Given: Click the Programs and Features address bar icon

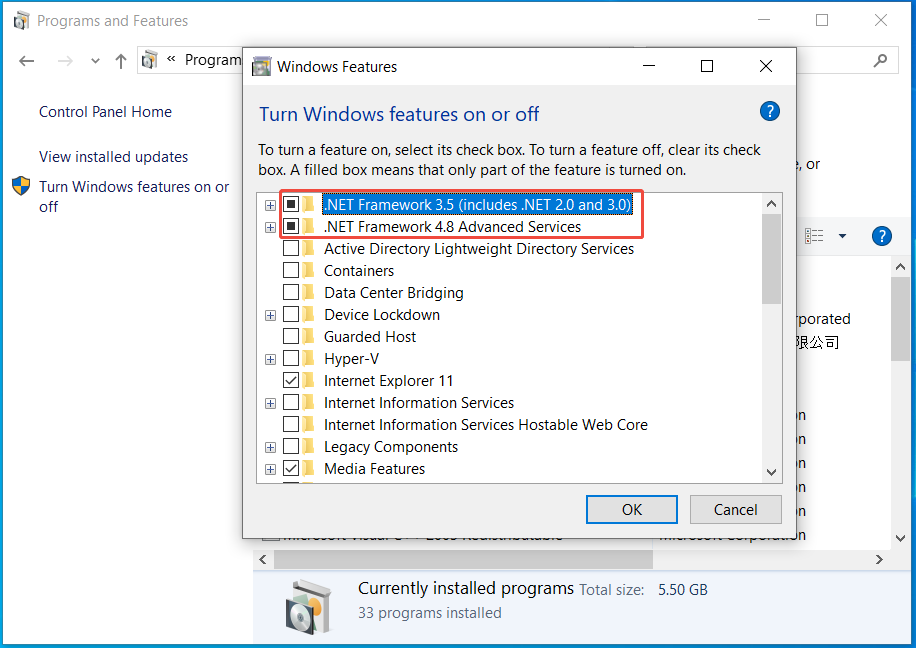Looking at the screenshot, I should (149, 60).
